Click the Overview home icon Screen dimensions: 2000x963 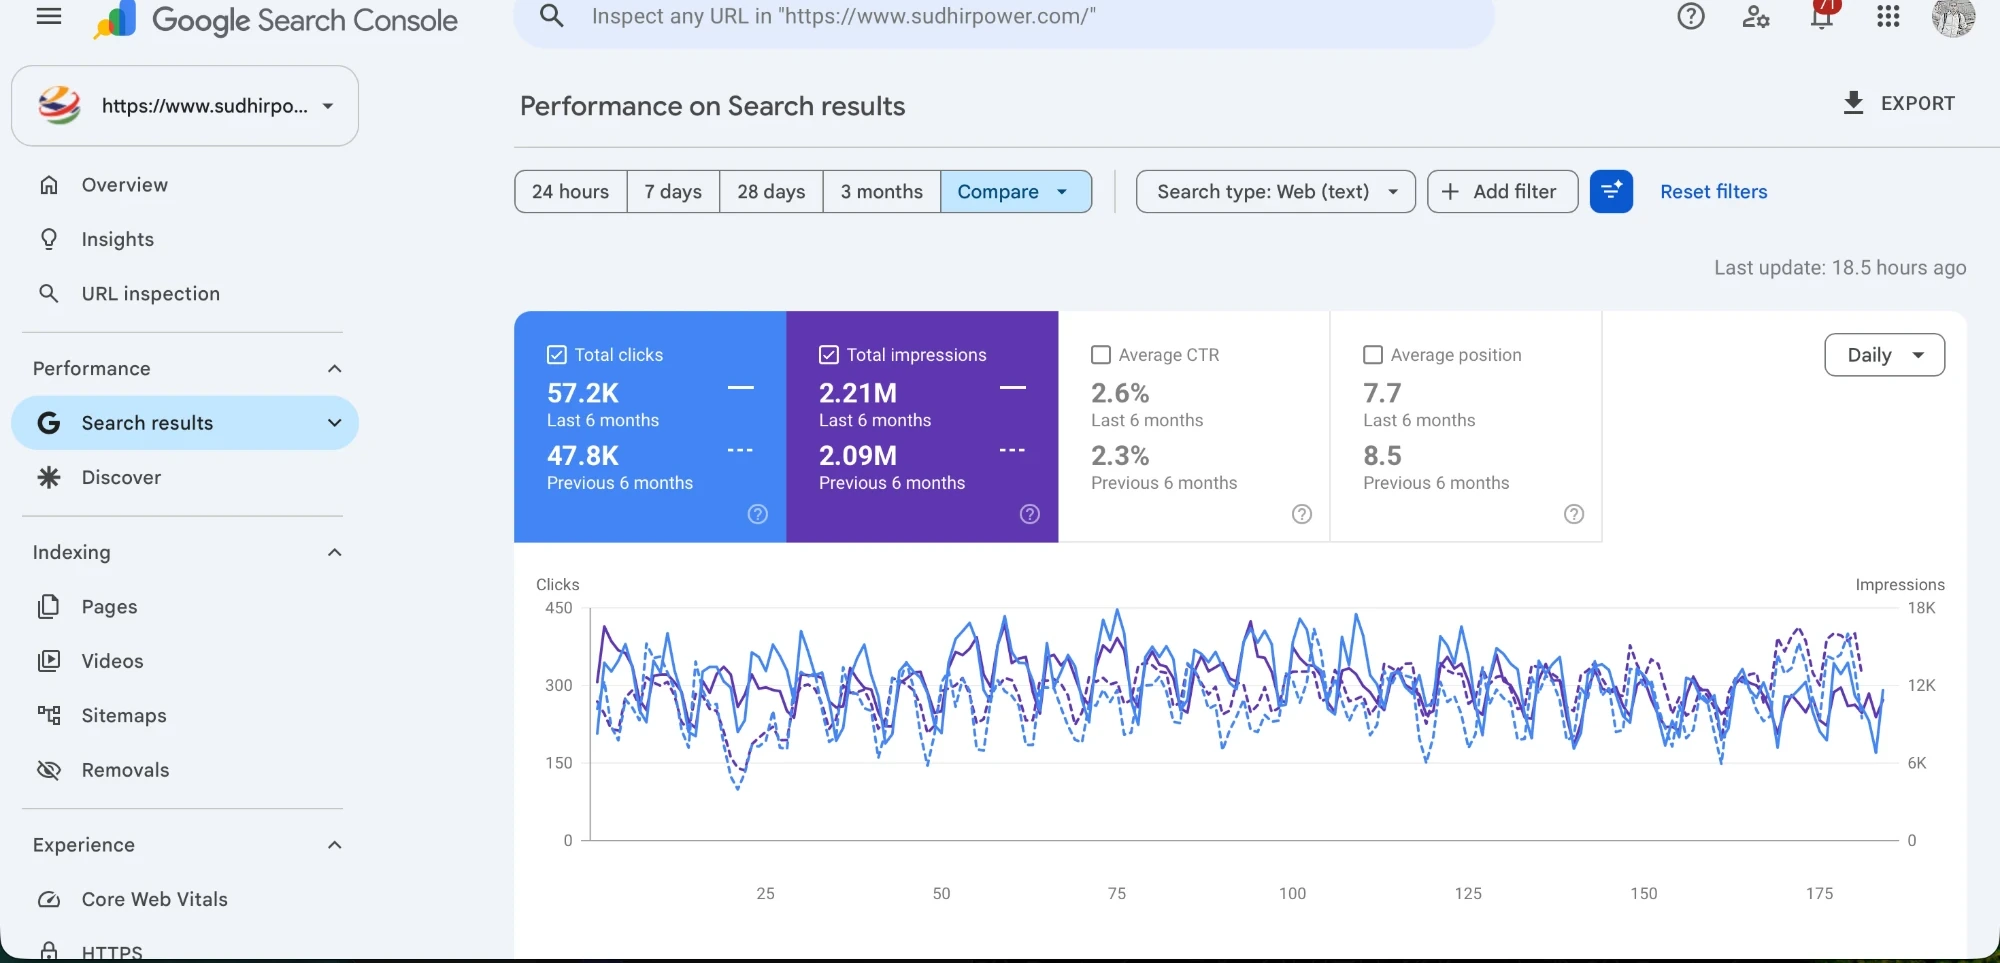(48, 185)
